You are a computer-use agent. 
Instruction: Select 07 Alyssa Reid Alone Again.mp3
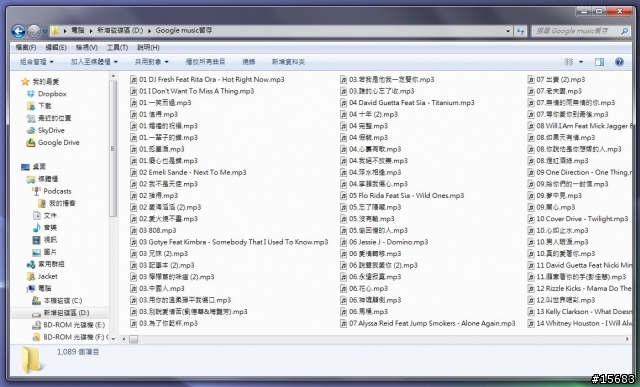click(428, 324)
